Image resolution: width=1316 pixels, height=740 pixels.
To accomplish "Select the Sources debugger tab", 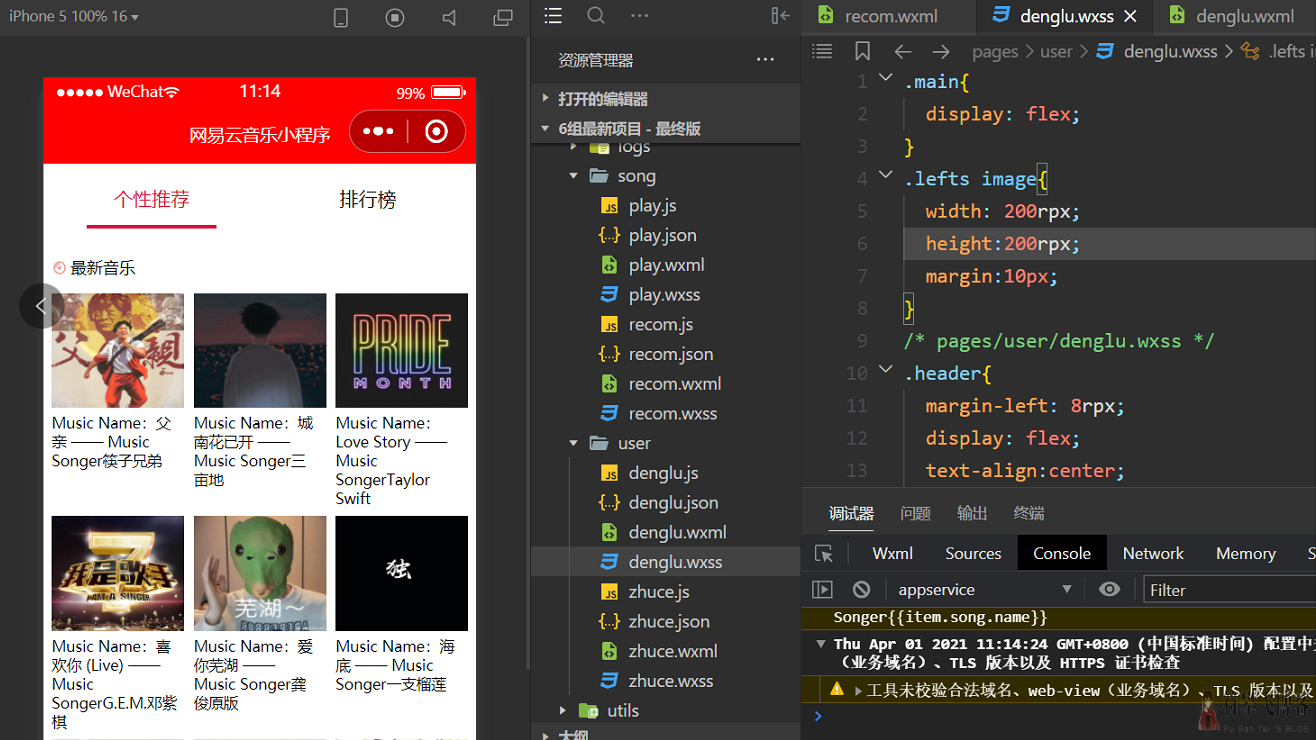I will 973,553.
